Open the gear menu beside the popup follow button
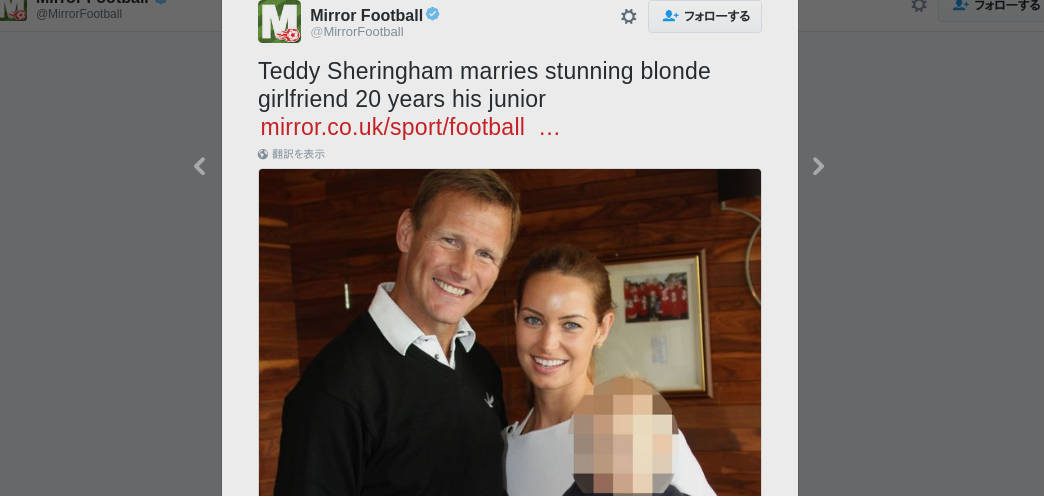Viewport: 1044px width, 496px height. click(x=629, y=17)
